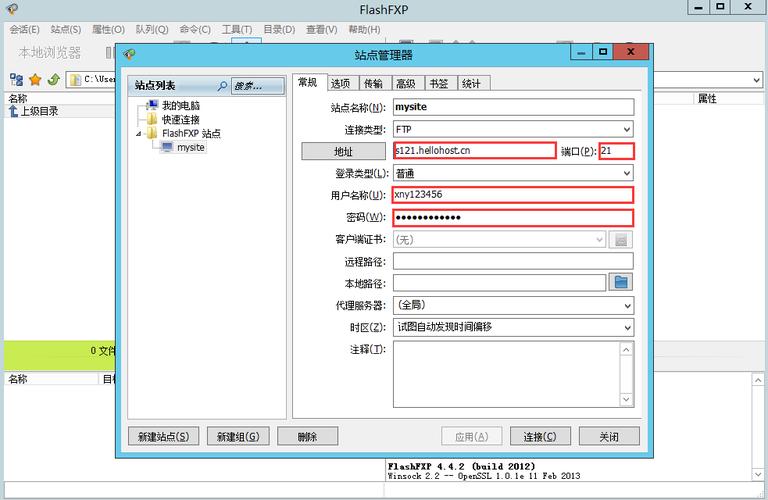Viewport: 768px width, 500px height.
Task: Click the yellow star favorites icon
Action: [35, 79]
